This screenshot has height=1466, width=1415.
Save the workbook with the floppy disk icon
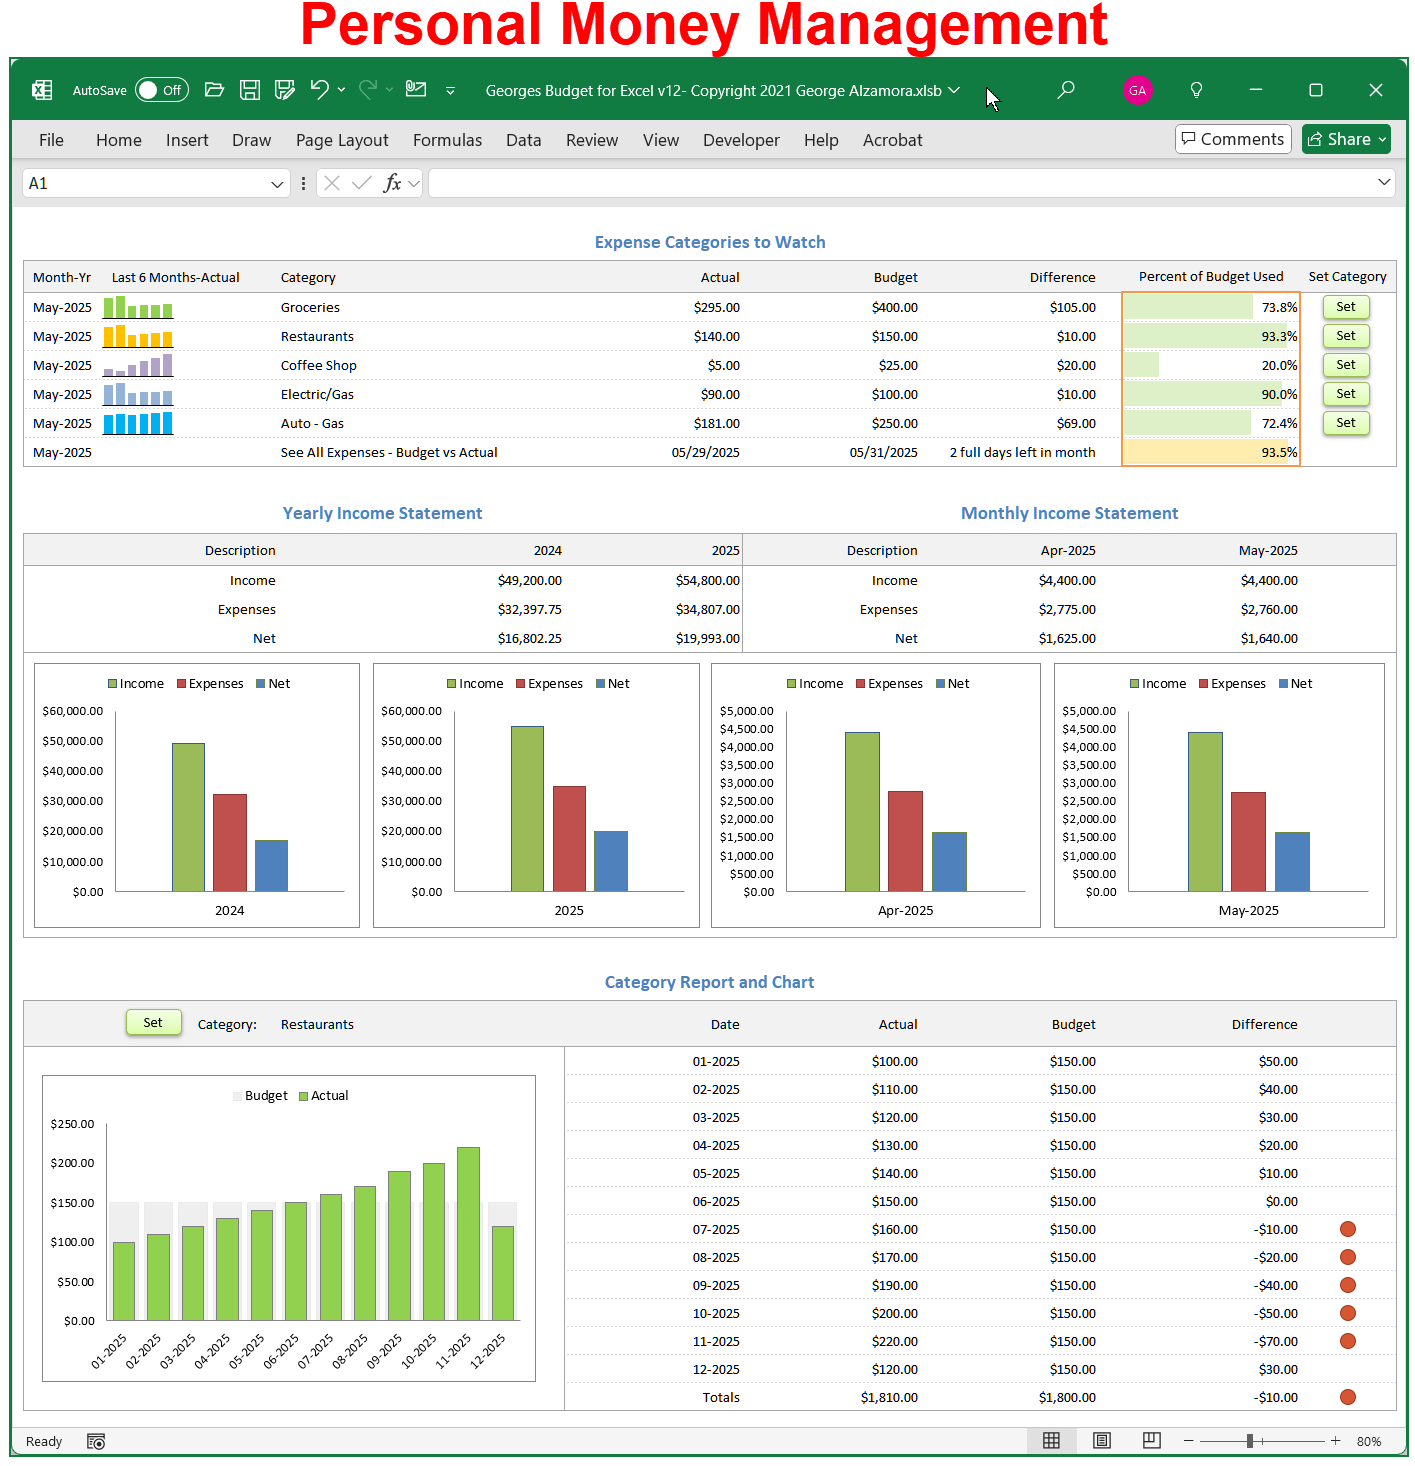coord(250,90)
